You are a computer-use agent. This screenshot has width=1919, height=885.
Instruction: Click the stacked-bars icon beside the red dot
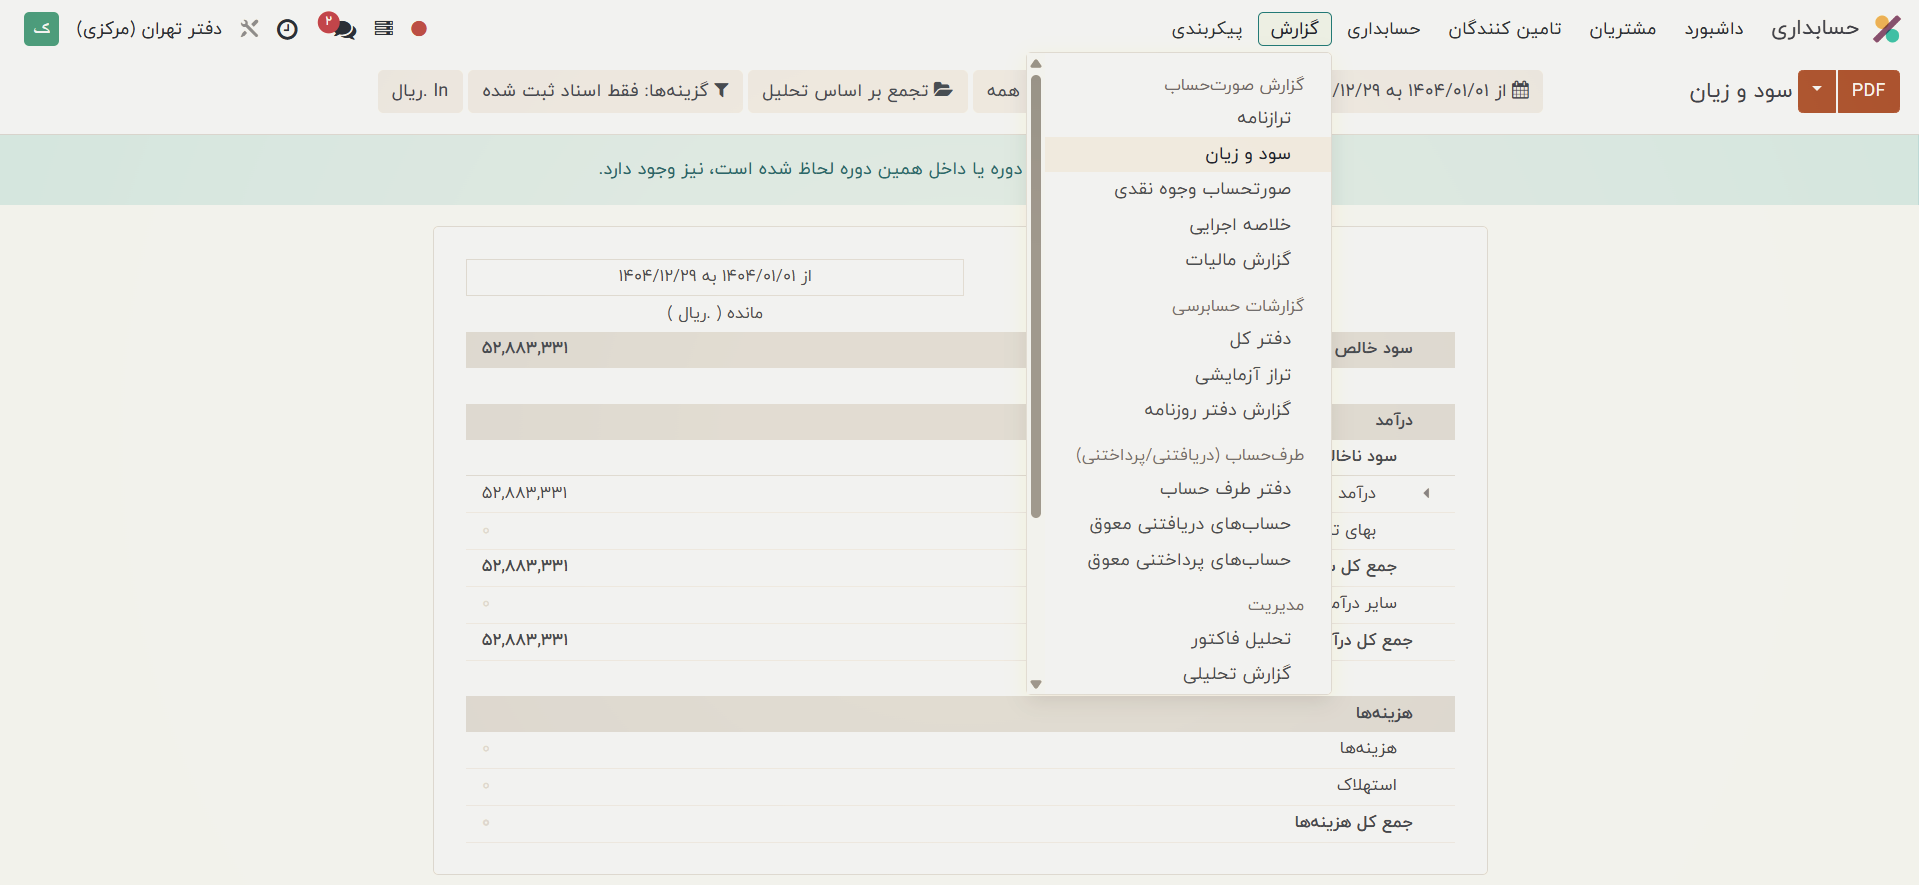(384, 29)
